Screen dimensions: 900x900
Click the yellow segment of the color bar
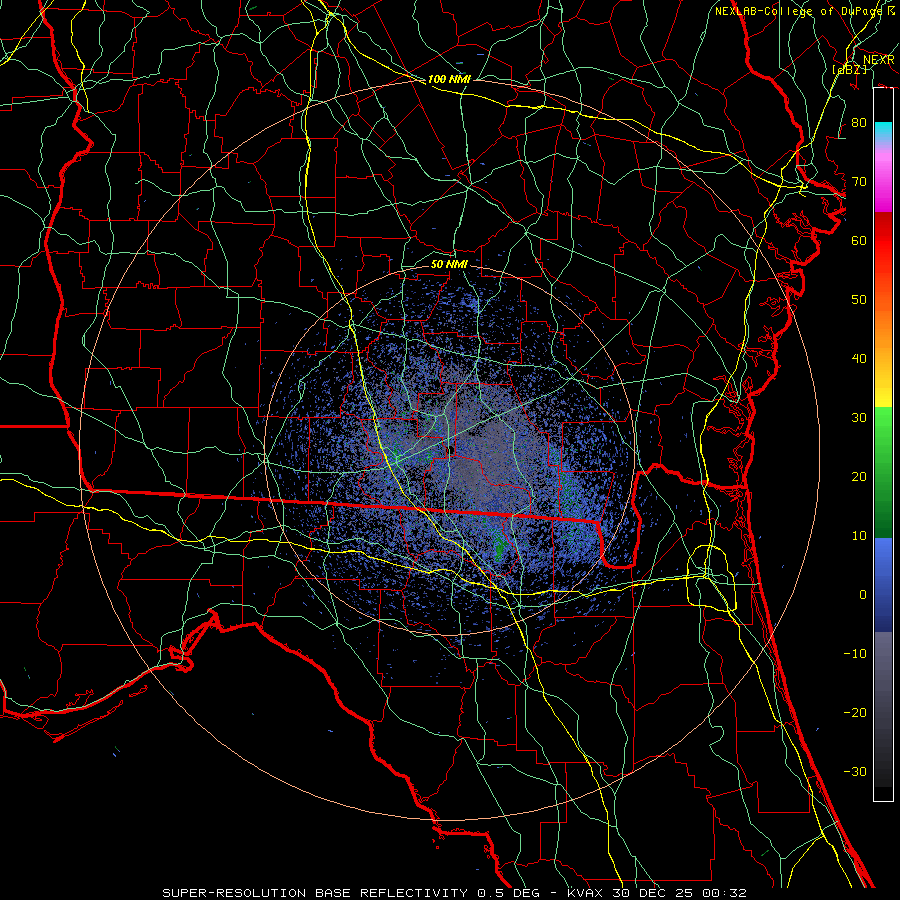[x=883, y=390]
